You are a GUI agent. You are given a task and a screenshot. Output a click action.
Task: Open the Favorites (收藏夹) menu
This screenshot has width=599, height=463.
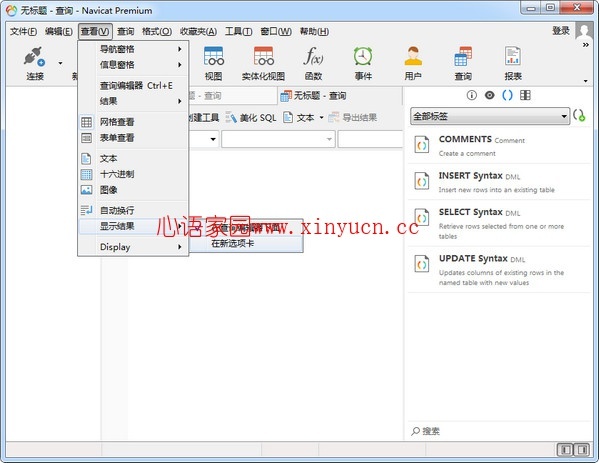(198, 31)
